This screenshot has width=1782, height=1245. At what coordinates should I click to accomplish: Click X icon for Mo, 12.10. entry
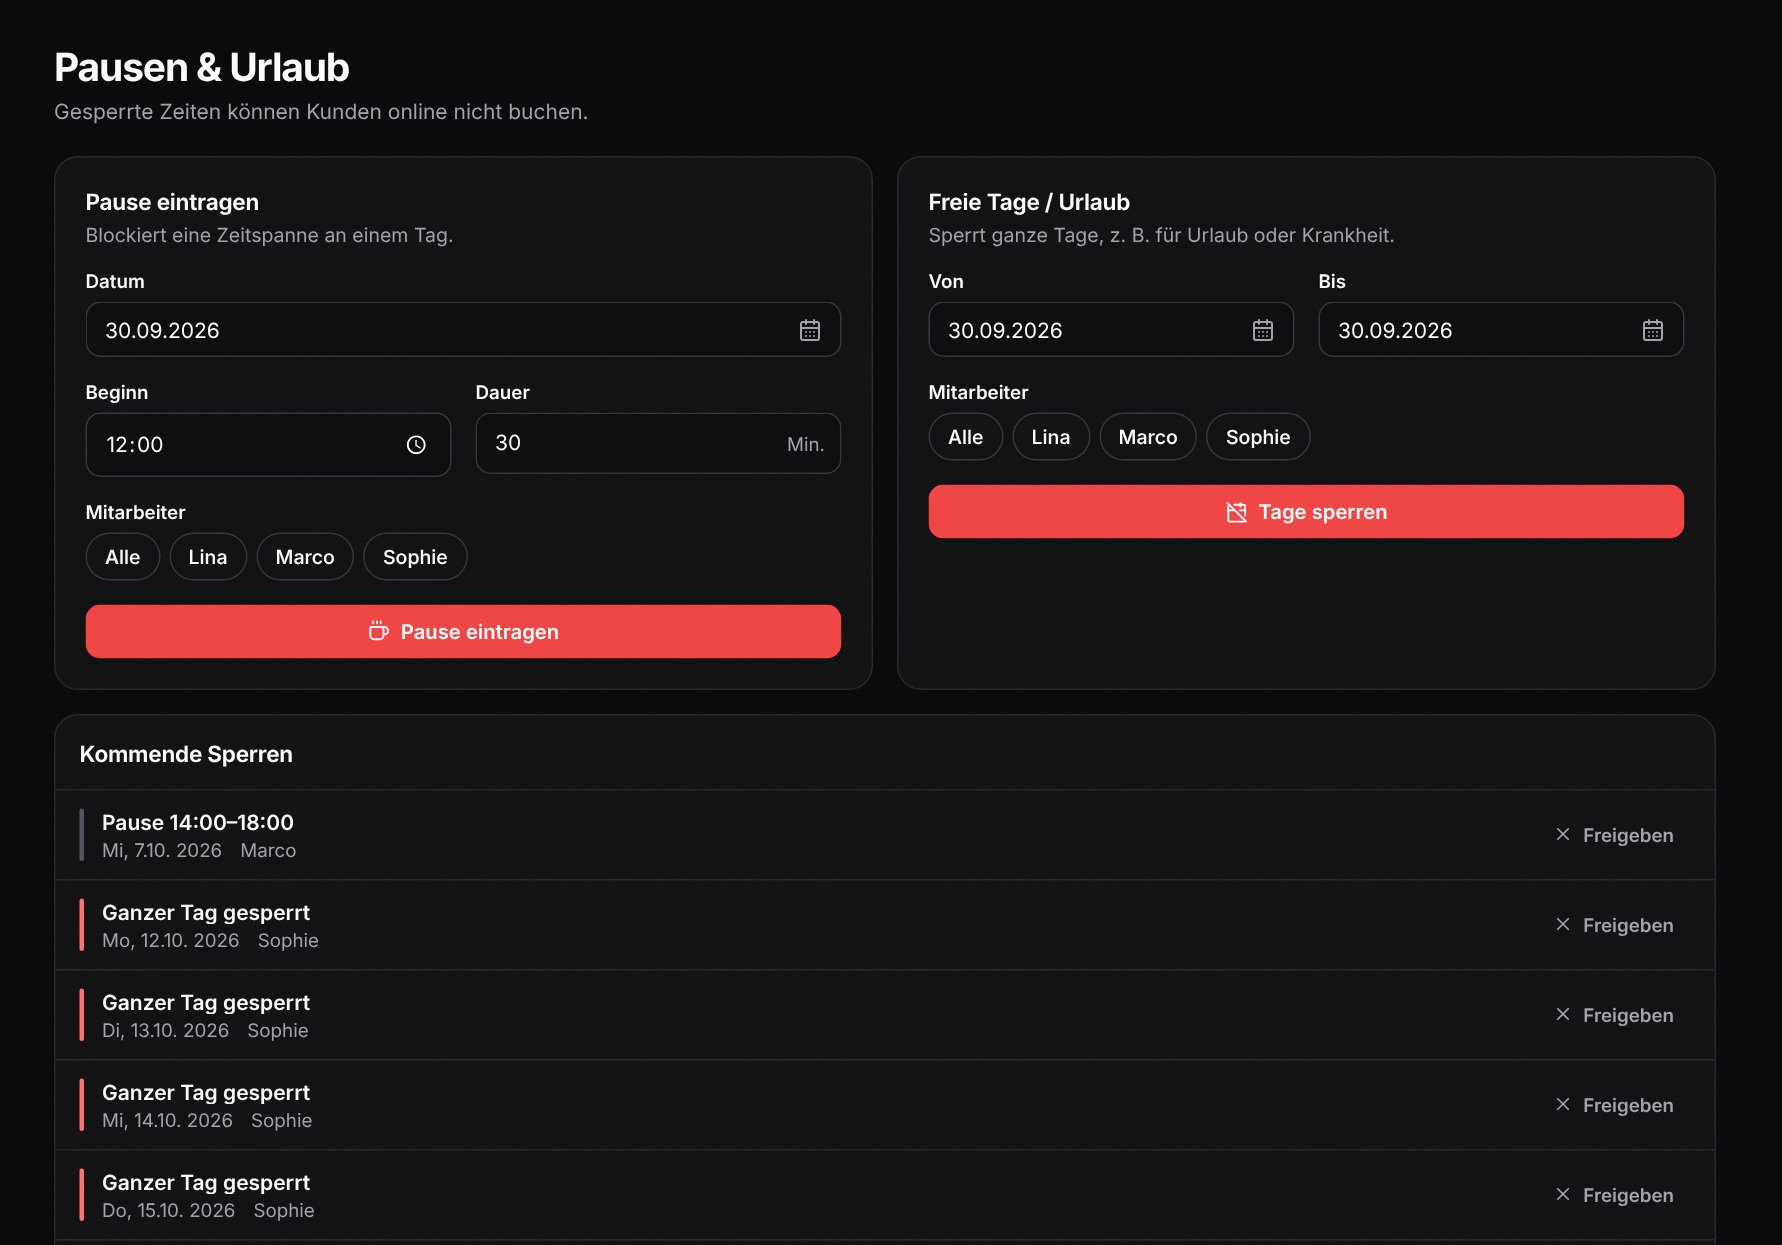pyautogui.click(x=1562, y=925)
